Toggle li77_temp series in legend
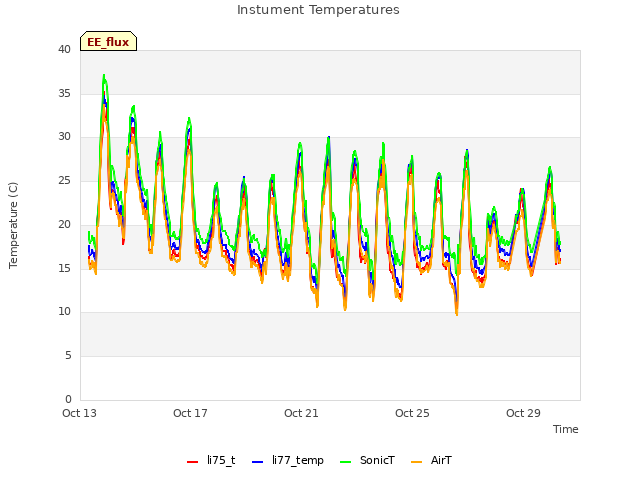 tap(288, 460)
